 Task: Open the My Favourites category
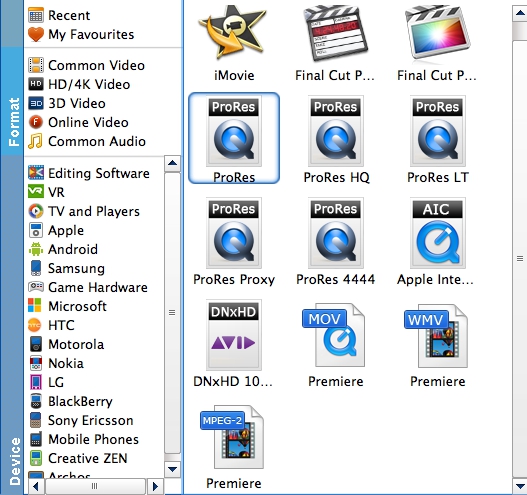pyautogui.click(x=91, y=35)
